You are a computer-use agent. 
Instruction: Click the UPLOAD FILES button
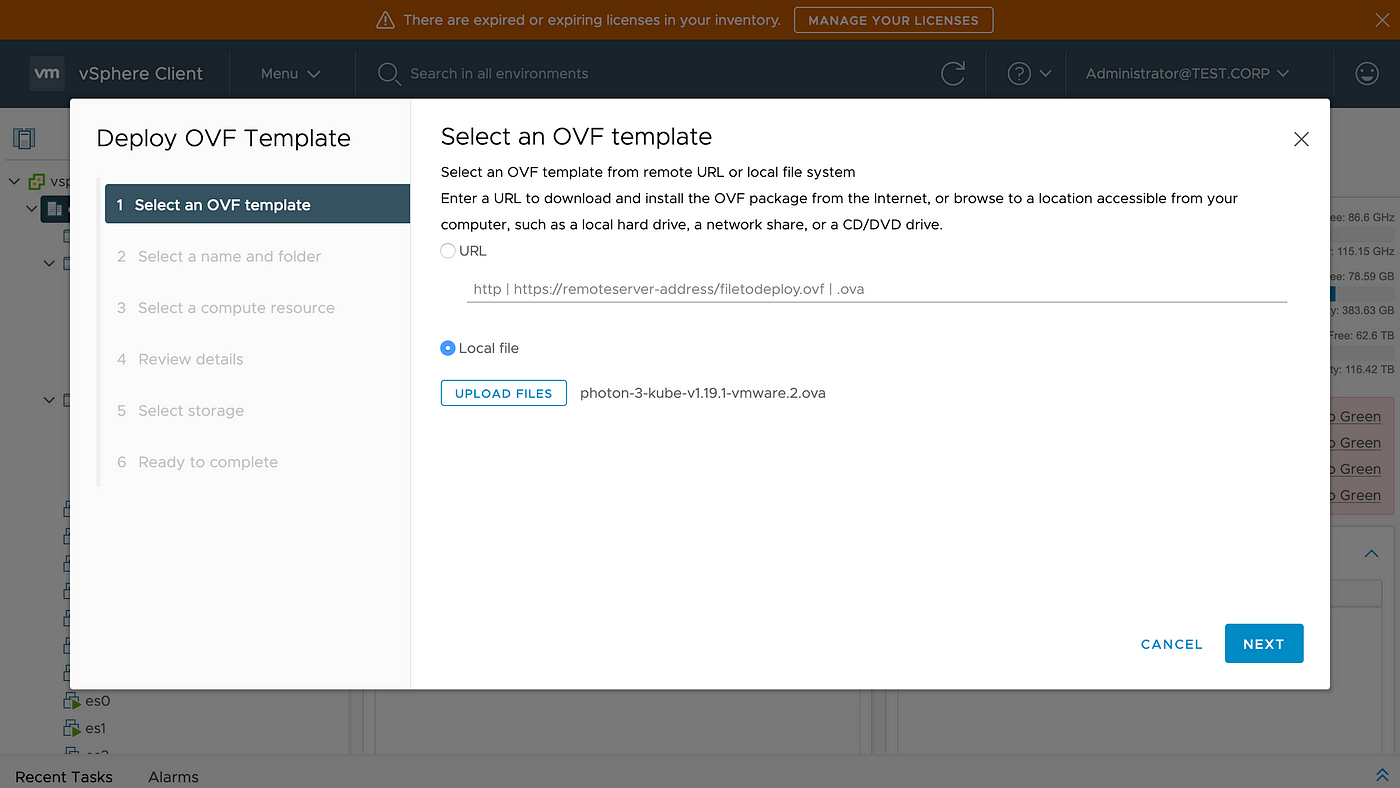504,393
